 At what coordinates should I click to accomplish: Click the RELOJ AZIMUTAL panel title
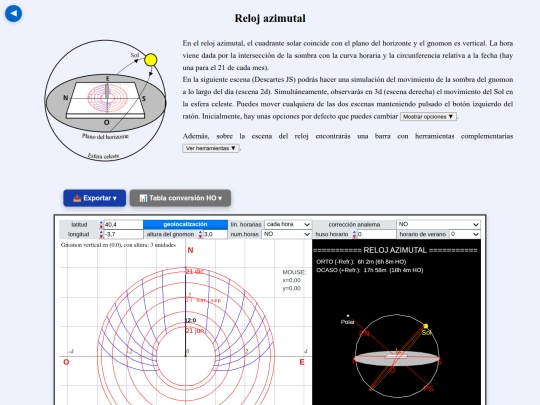point(395,250)
